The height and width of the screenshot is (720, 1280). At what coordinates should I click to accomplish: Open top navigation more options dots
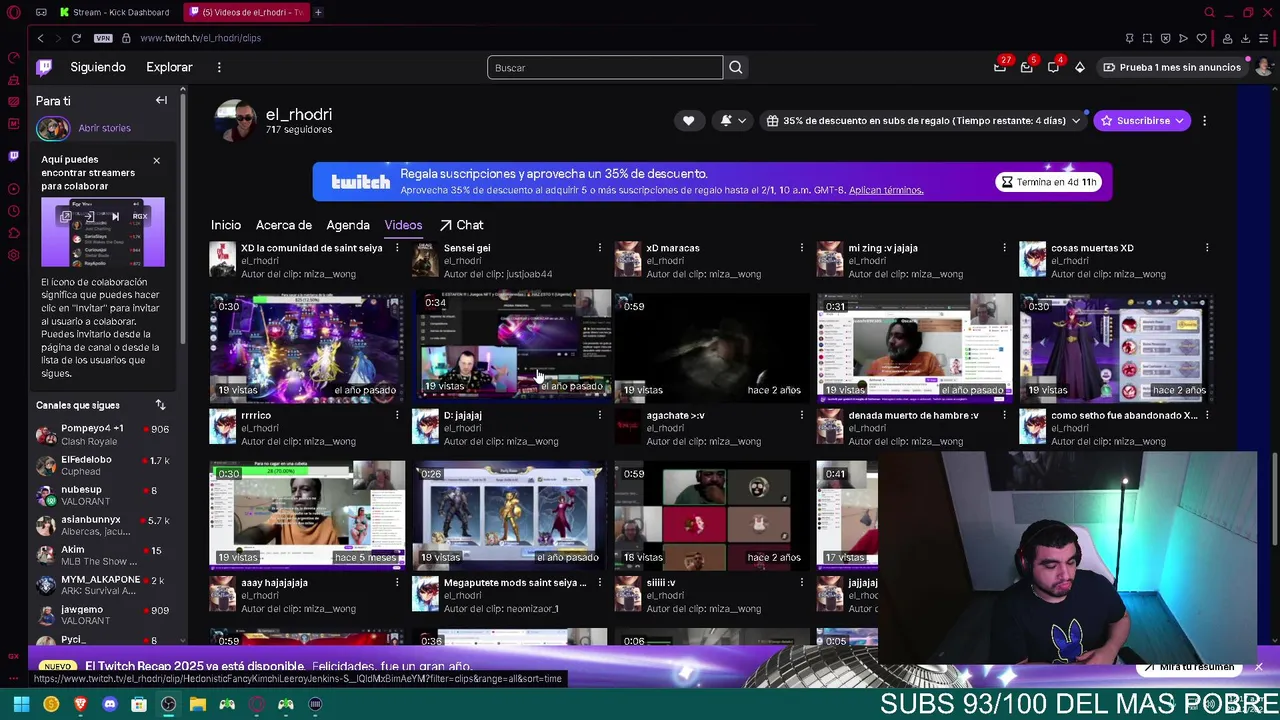point(219,67)
